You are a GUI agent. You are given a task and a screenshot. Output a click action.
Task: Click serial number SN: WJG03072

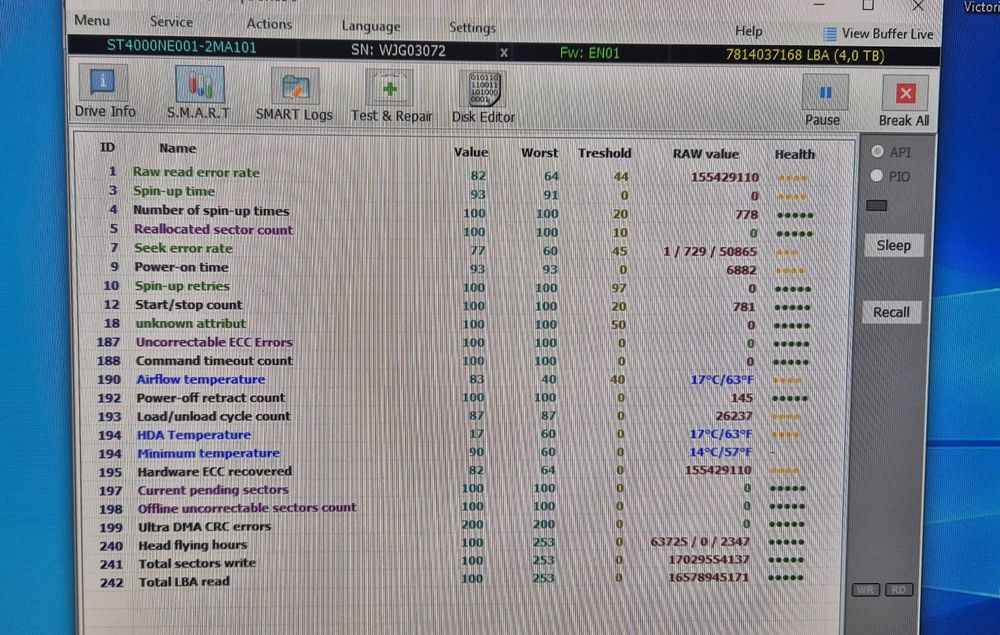coord(398,50)
